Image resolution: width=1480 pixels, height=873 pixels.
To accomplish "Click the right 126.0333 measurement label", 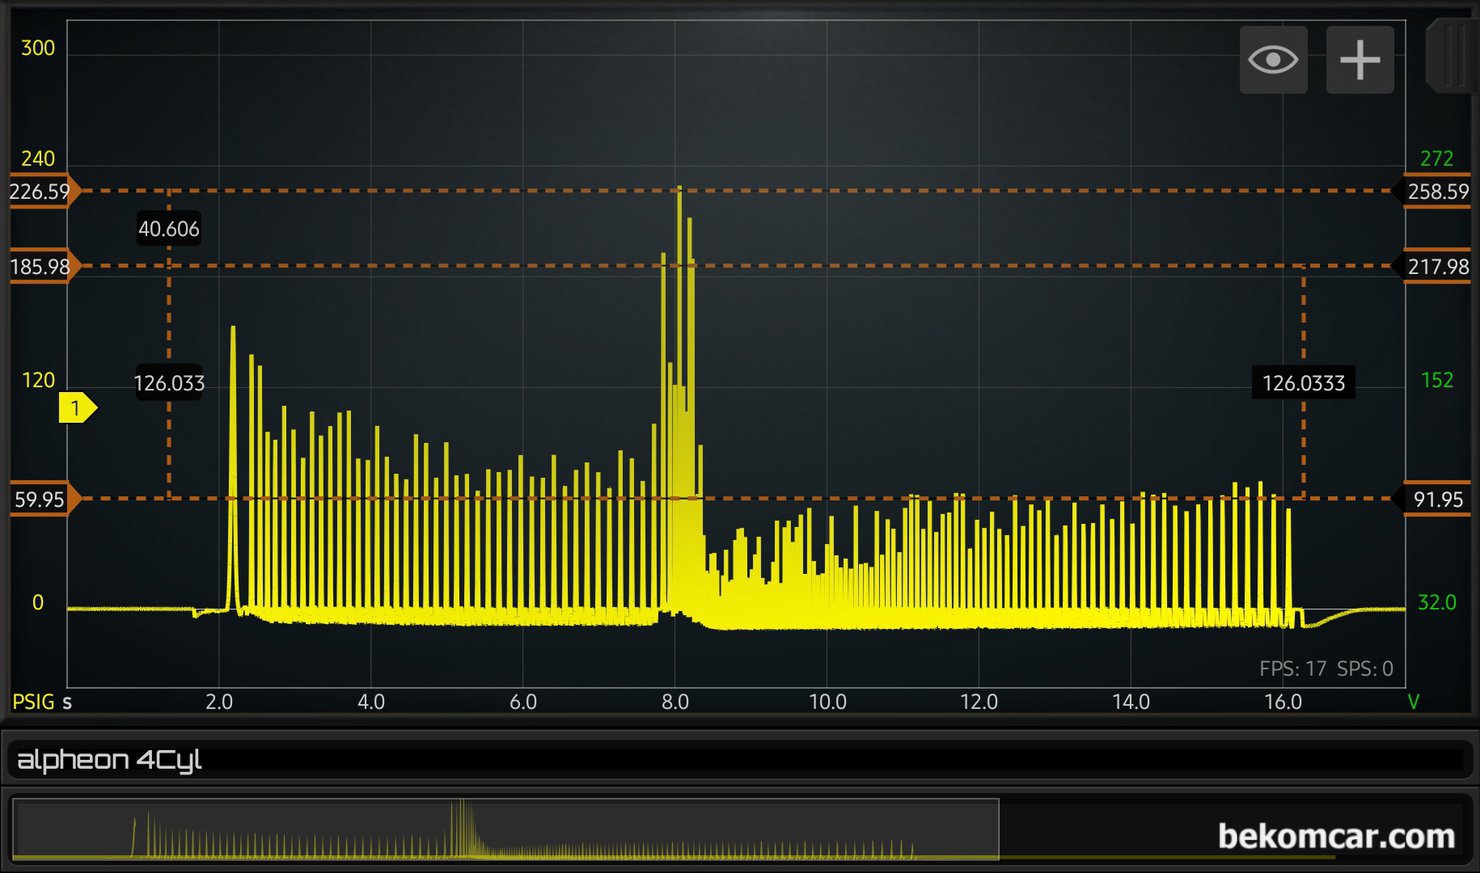I will click(x=1303, y=383).
